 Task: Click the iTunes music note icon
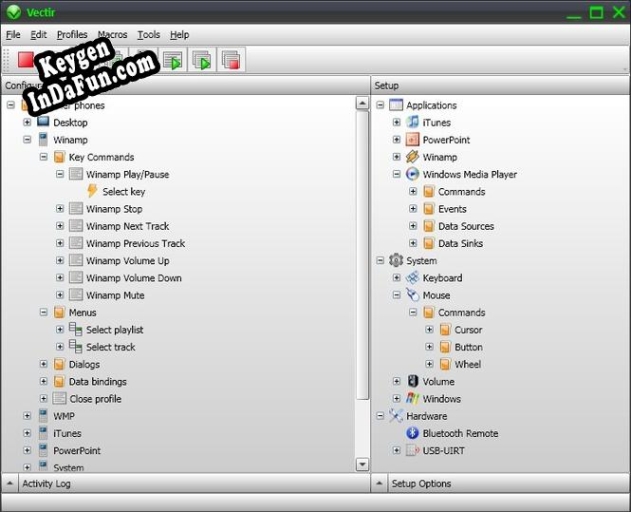coord(412,122)
